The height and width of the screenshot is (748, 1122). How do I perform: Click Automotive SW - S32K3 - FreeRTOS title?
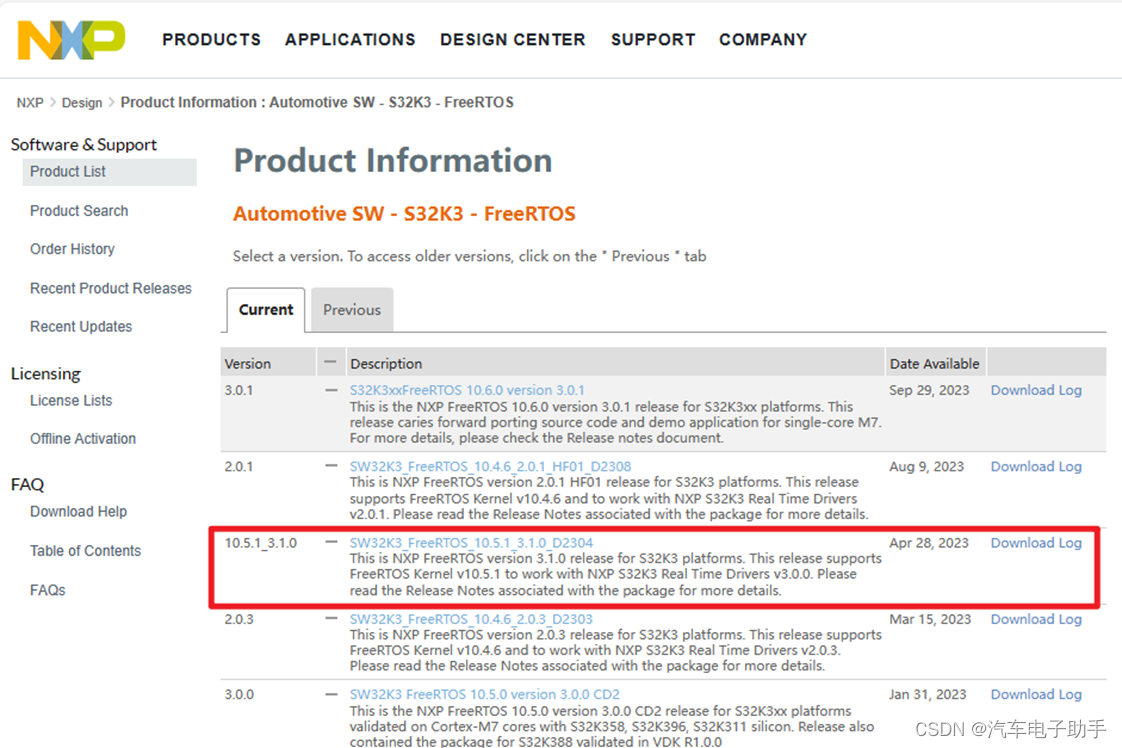[x=404, y=214]
